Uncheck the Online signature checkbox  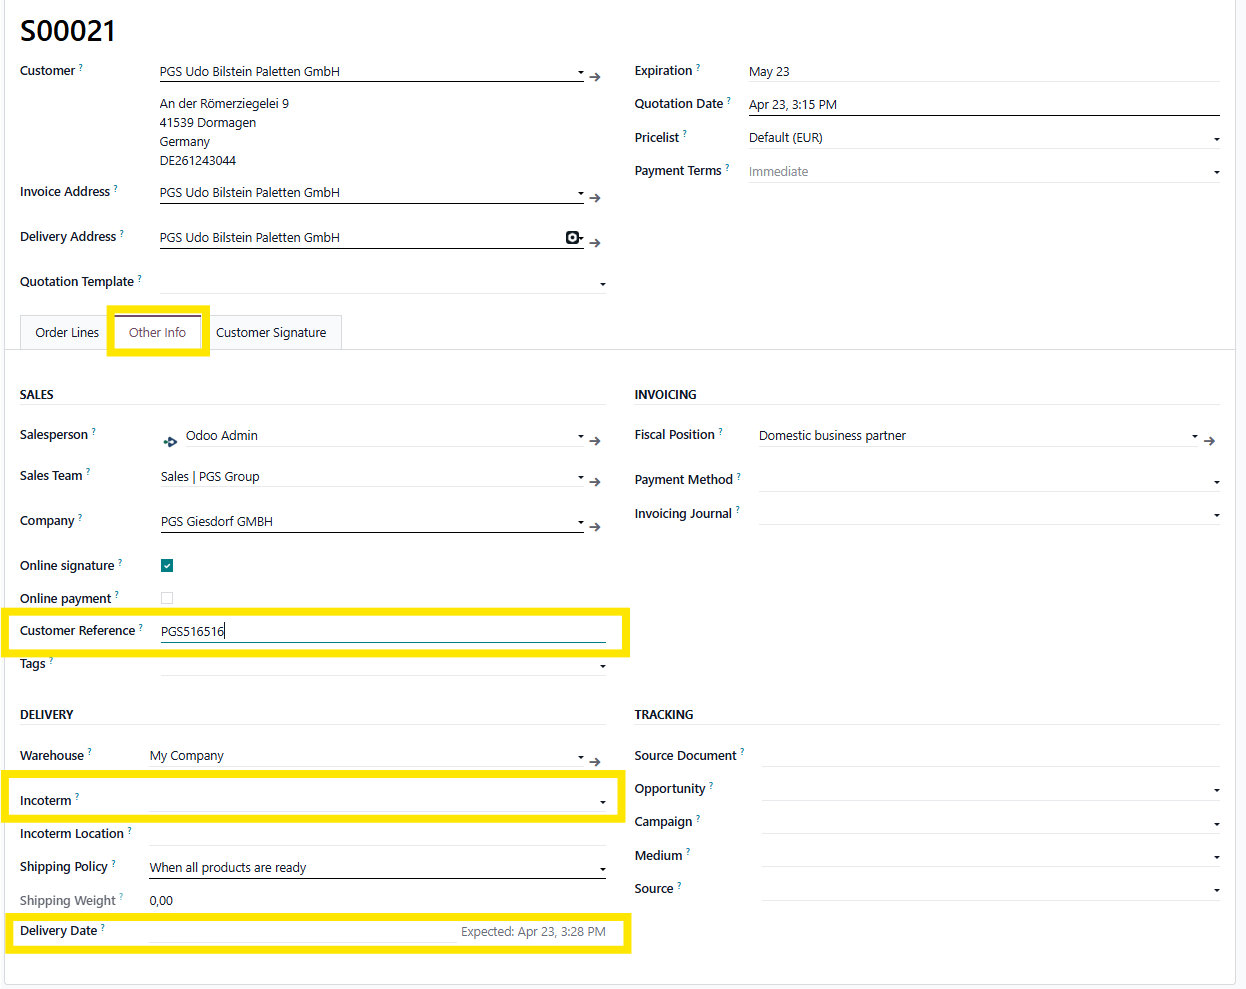(x=167, y=566)
